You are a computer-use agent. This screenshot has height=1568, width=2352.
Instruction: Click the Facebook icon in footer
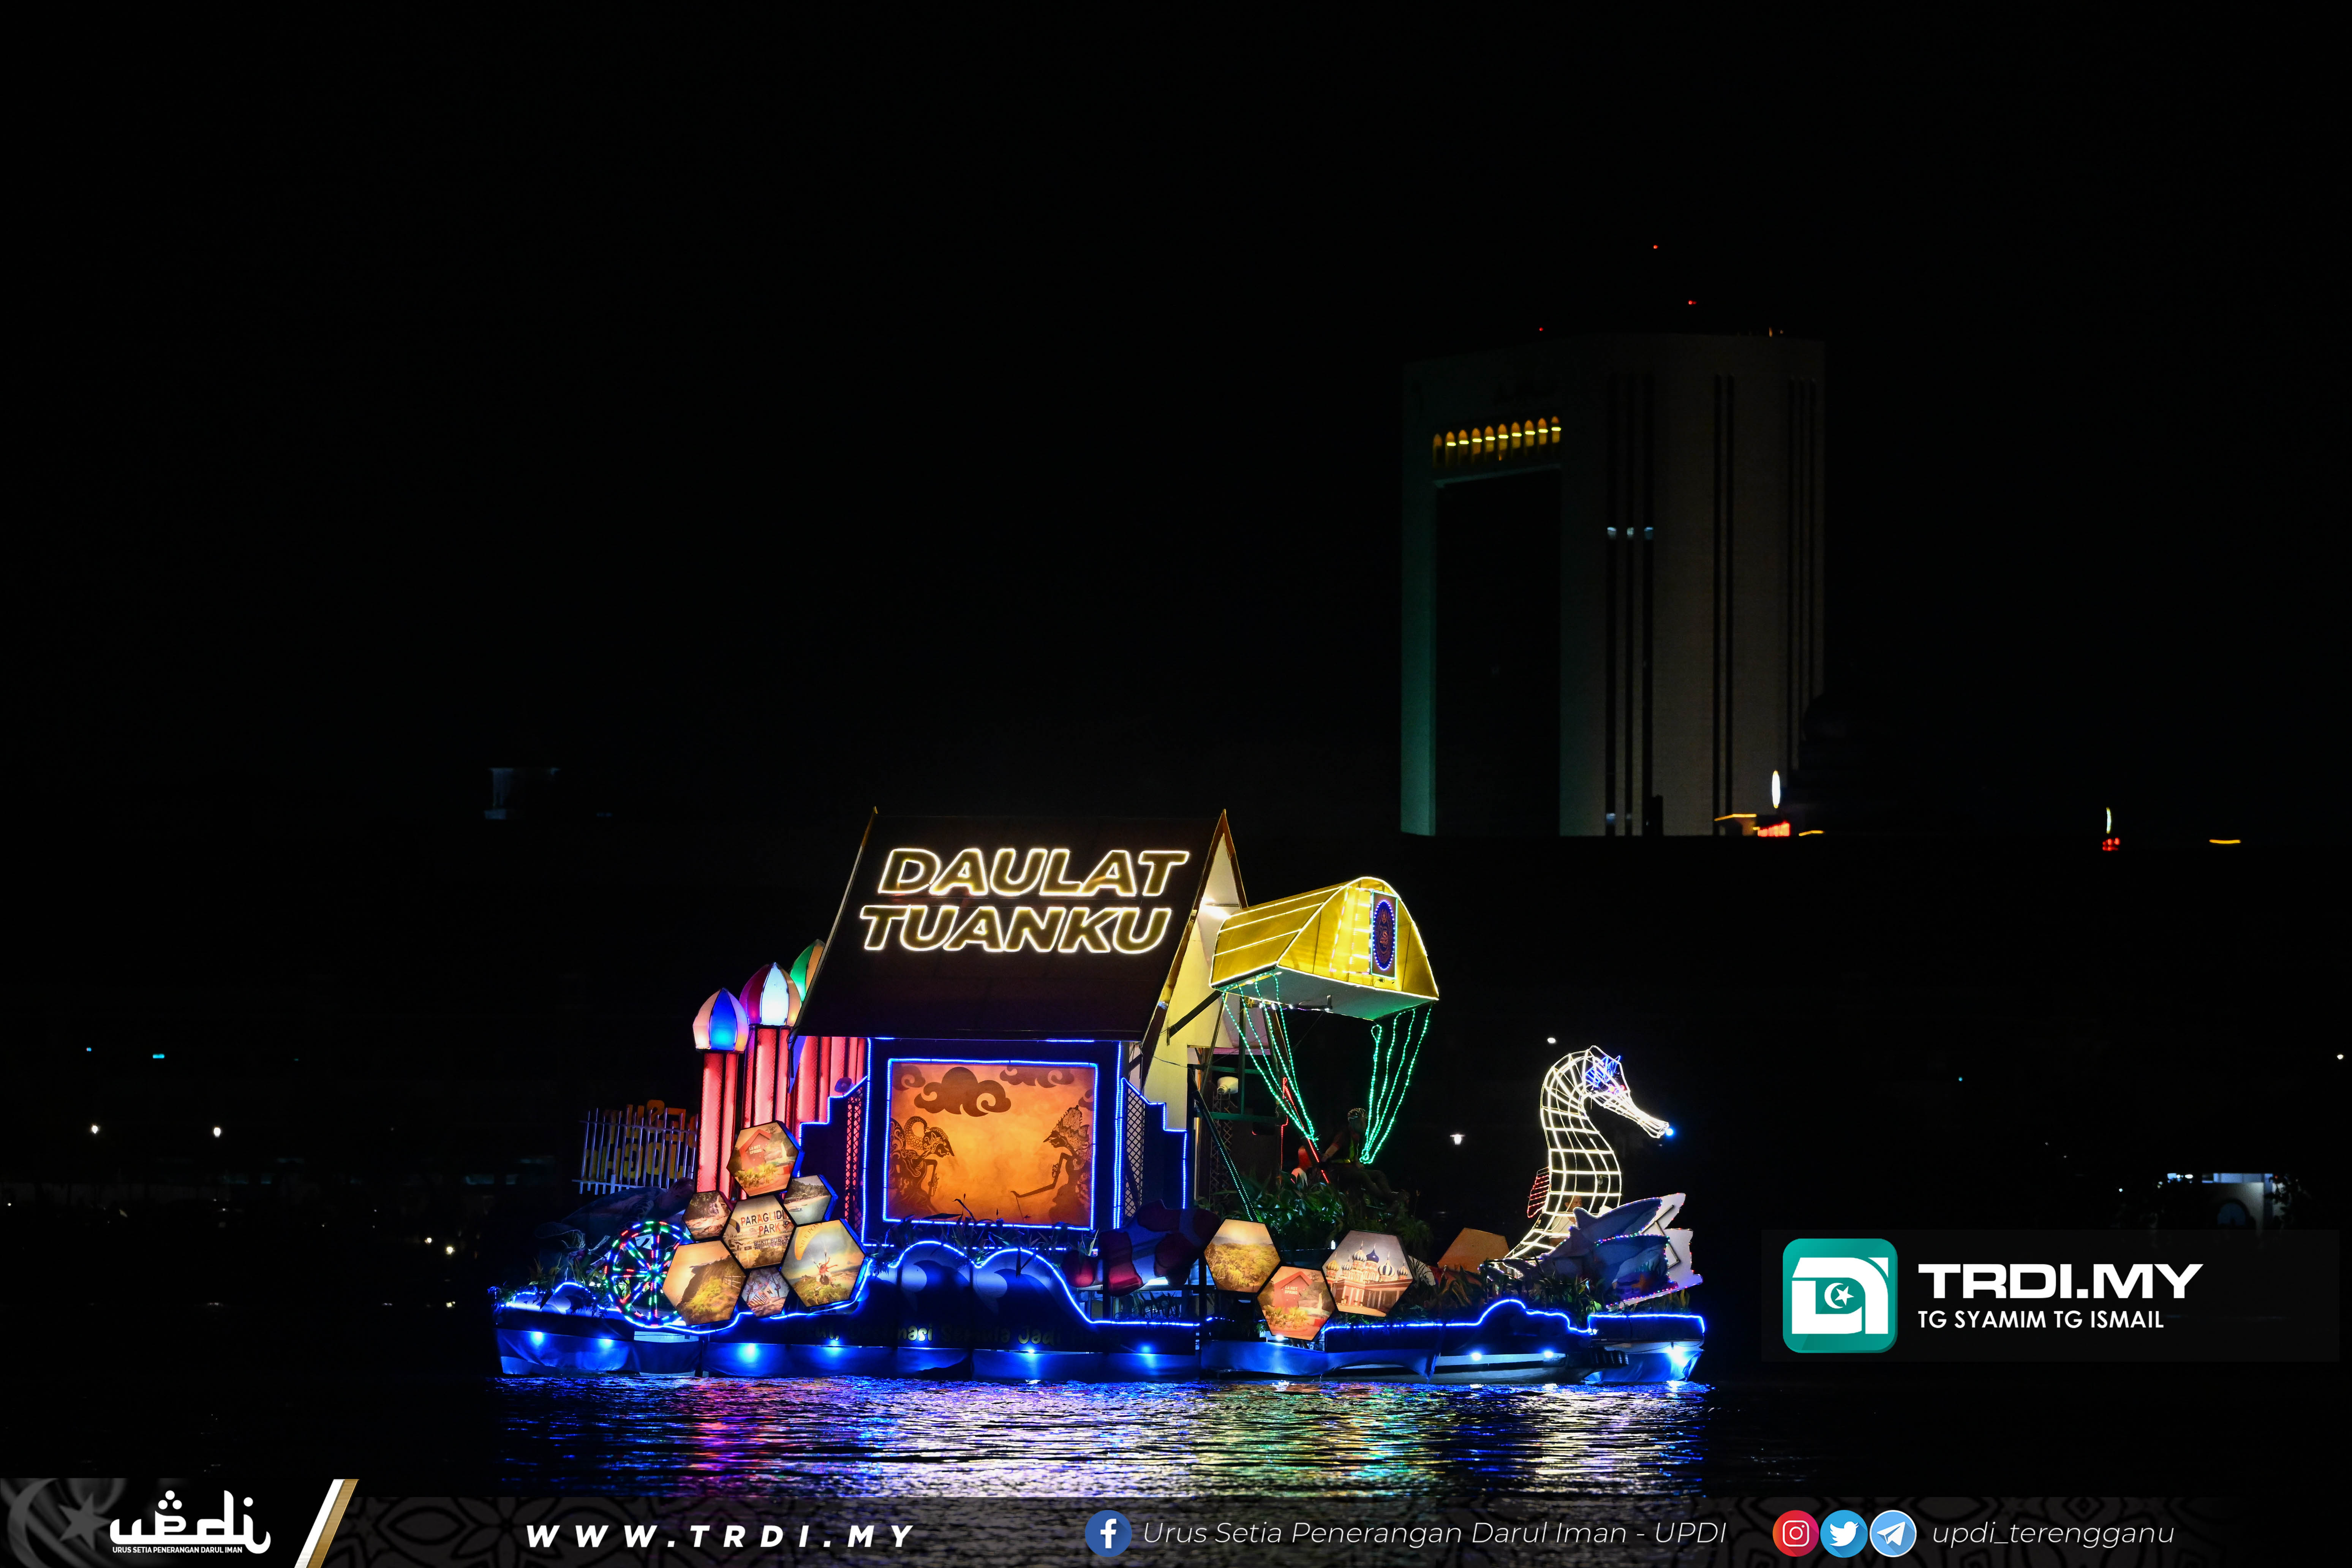(x=1108, y=1533)
